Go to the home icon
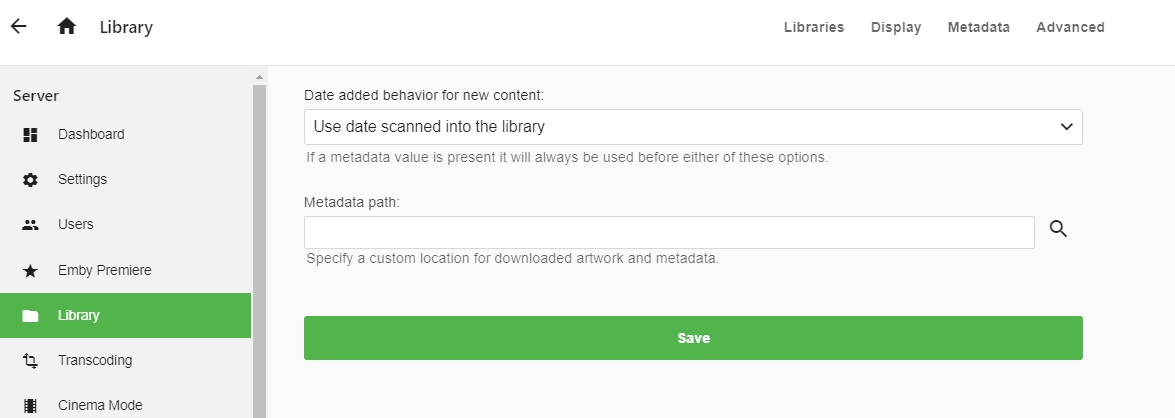 coord(67,27)
